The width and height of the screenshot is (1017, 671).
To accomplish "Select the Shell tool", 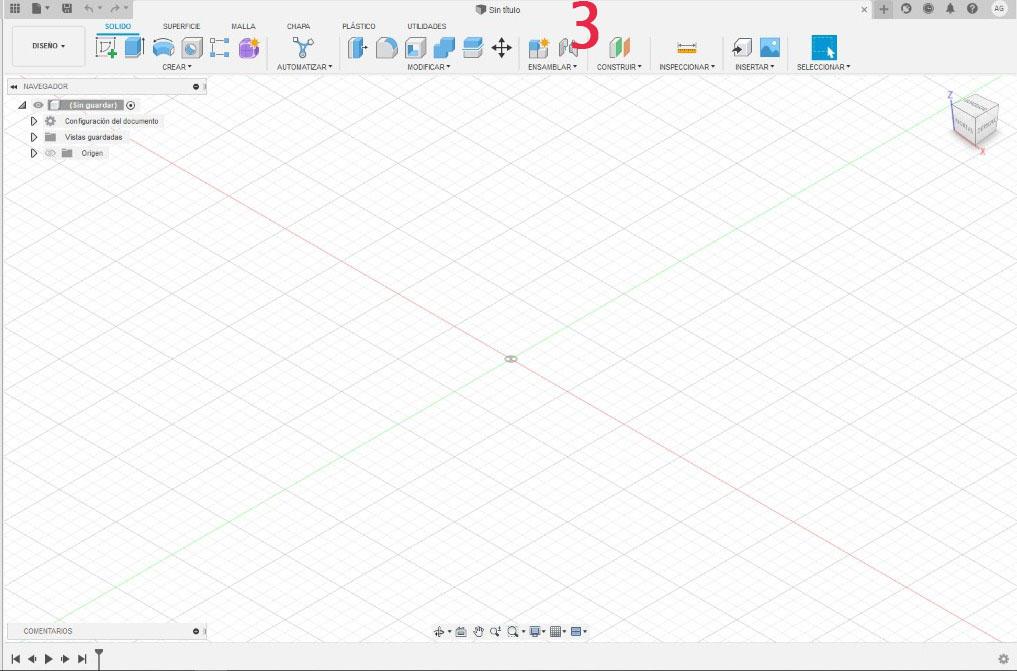I will tap(415, 47).
